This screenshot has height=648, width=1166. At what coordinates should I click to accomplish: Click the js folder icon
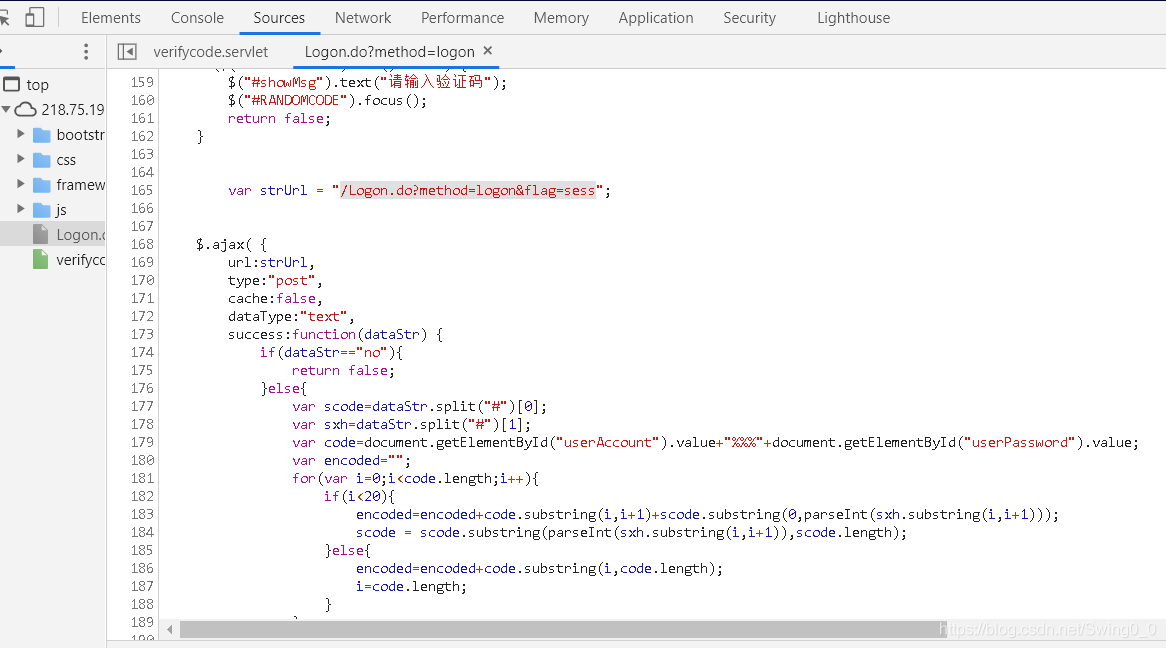42,210
